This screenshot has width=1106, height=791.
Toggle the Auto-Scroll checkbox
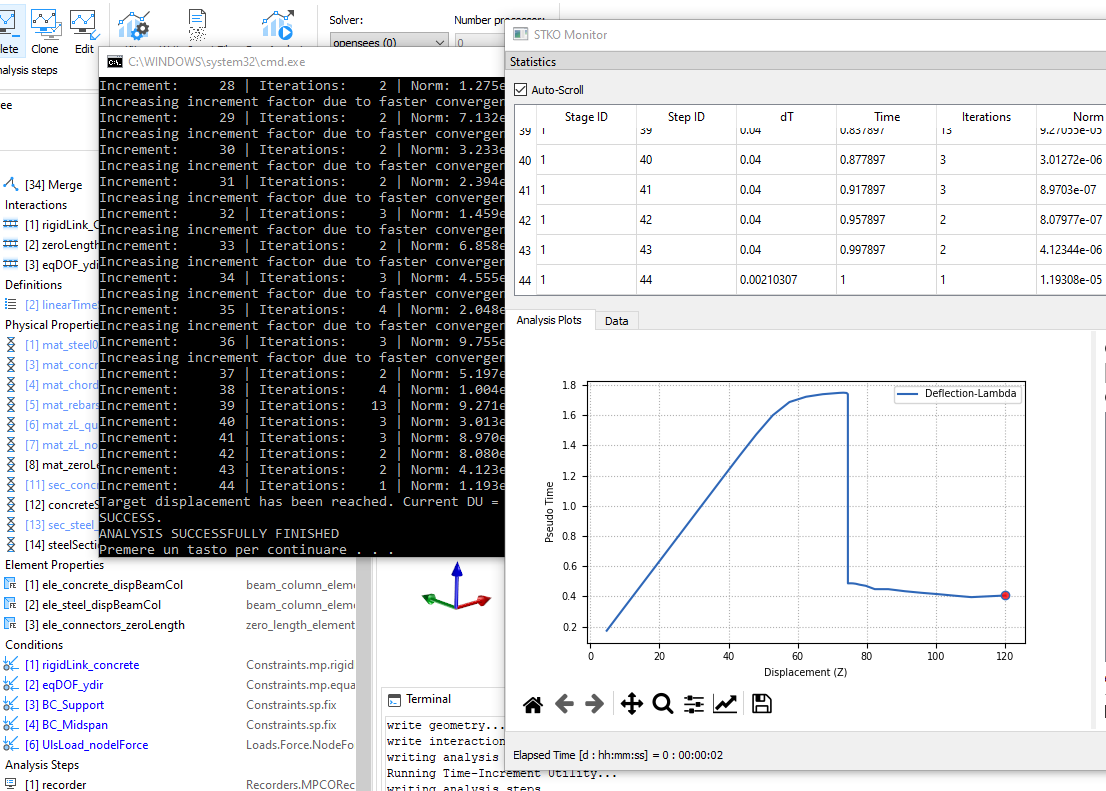tap(521, 90)
